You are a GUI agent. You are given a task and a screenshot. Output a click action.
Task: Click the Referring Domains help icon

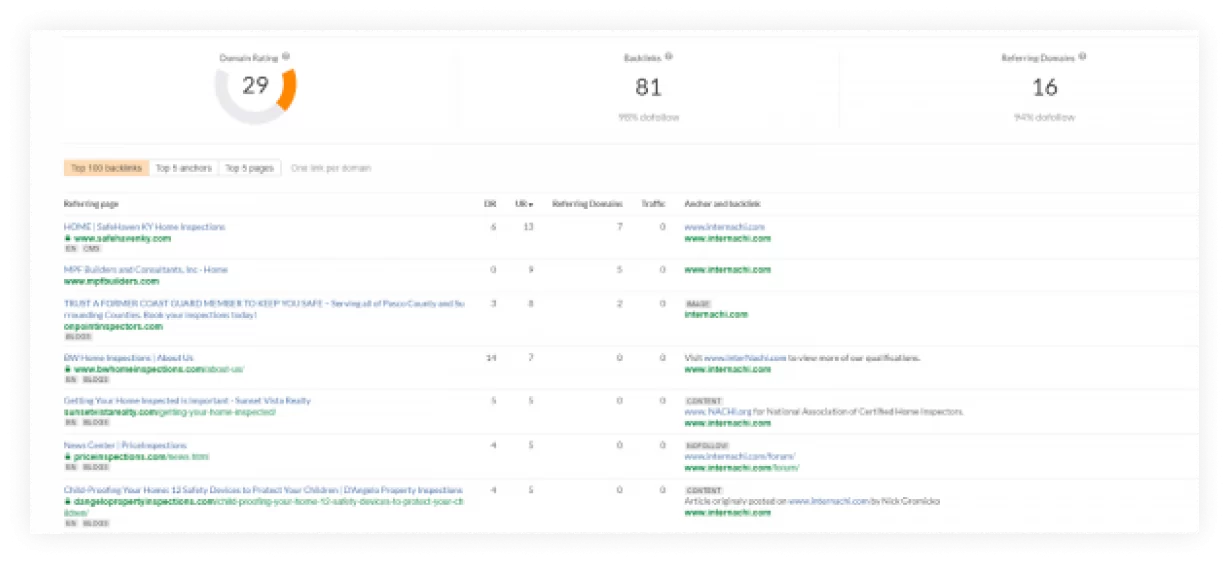pyautogui.click(x=1082, y=57)
